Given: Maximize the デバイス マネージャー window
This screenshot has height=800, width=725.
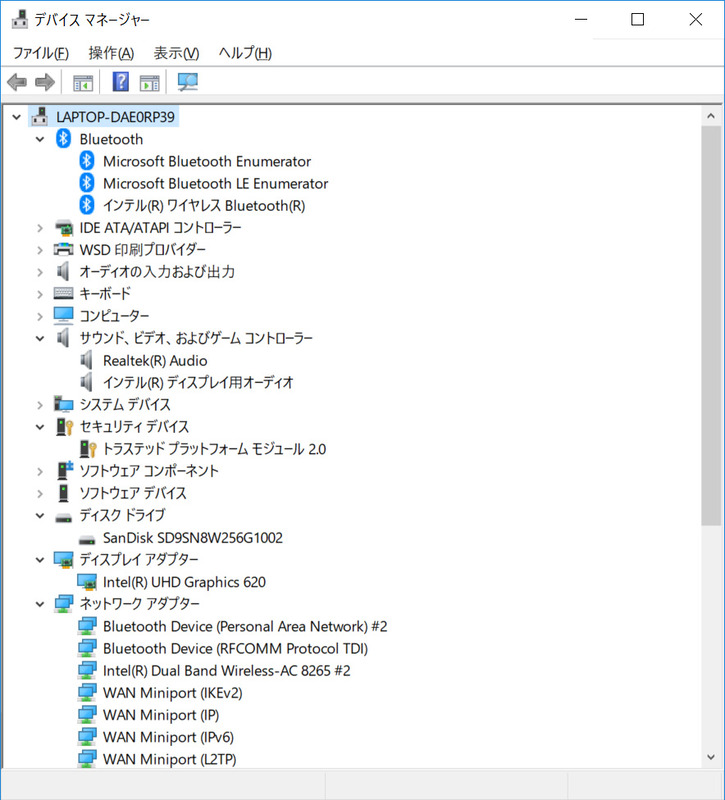Looking at the screenshot, I should (637, 19).
